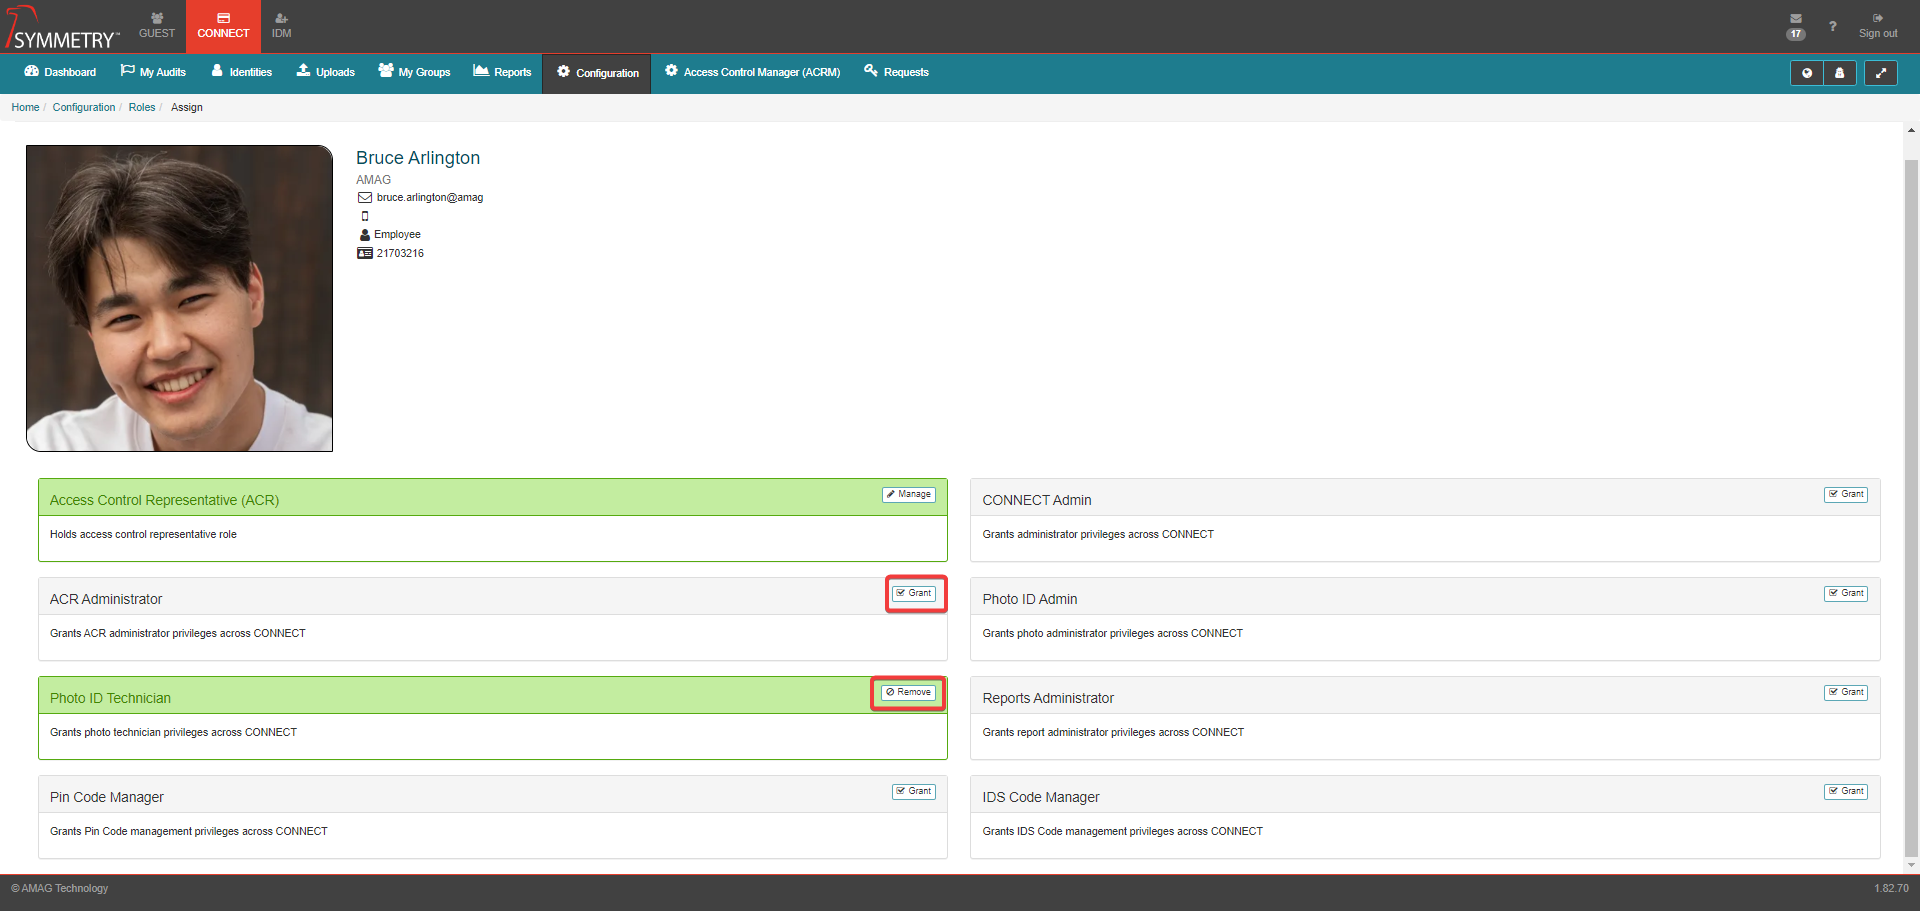This screenshot has width=1920, height=911.
Task: Grant the IDS Code Manager role
Action: [x=1846, y=791]
